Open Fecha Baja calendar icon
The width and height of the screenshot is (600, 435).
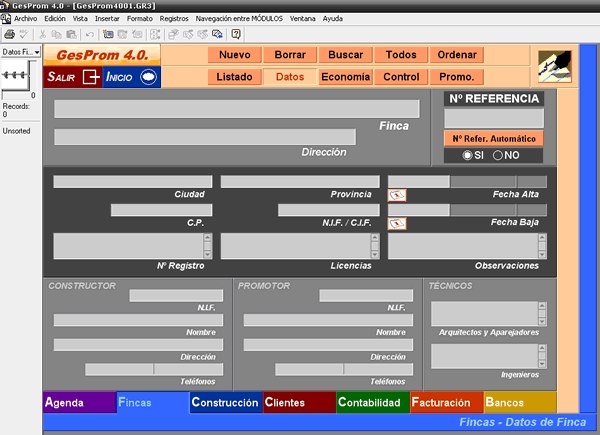[397, 223]
